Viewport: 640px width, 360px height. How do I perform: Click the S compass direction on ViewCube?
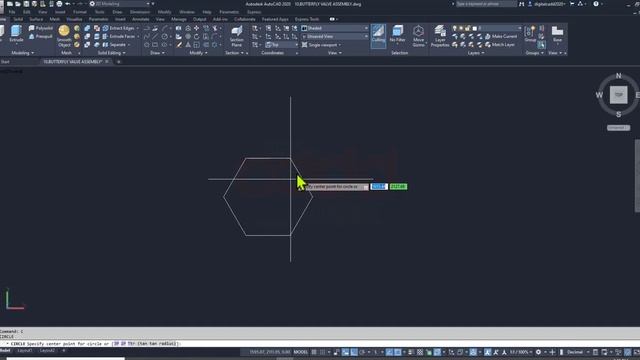[x=618, y=114]
